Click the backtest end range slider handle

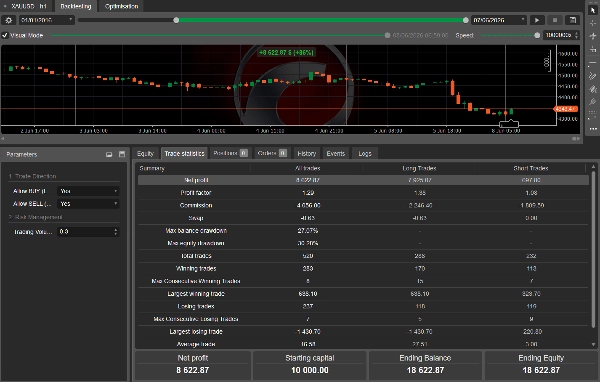[x=465, y=20]
